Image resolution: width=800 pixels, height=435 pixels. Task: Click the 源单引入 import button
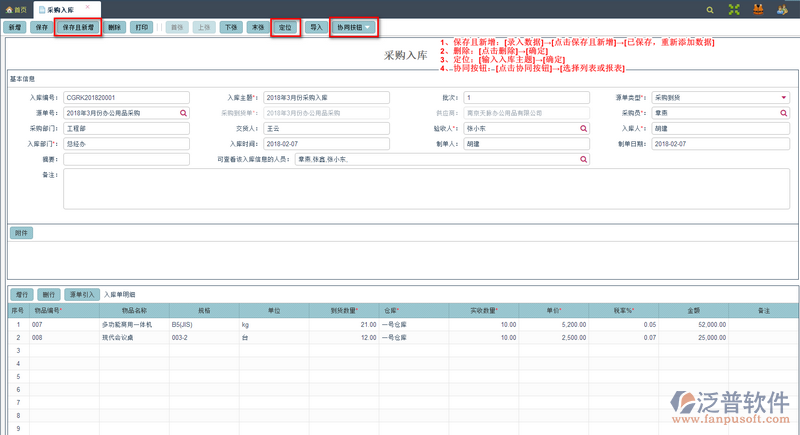click(82, 295)
